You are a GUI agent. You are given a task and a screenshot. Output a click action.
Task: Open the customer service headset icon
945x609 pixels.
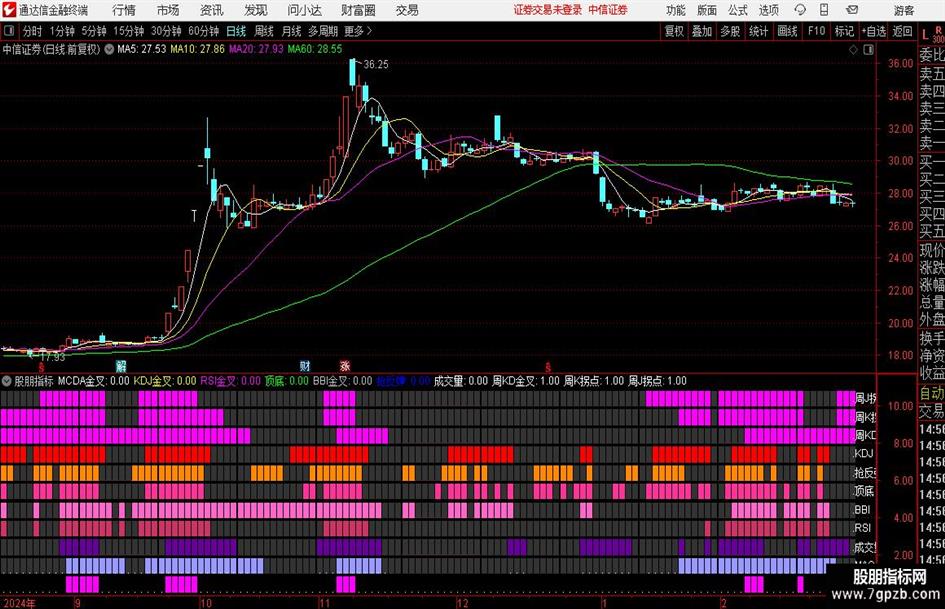tap(800, 10)
